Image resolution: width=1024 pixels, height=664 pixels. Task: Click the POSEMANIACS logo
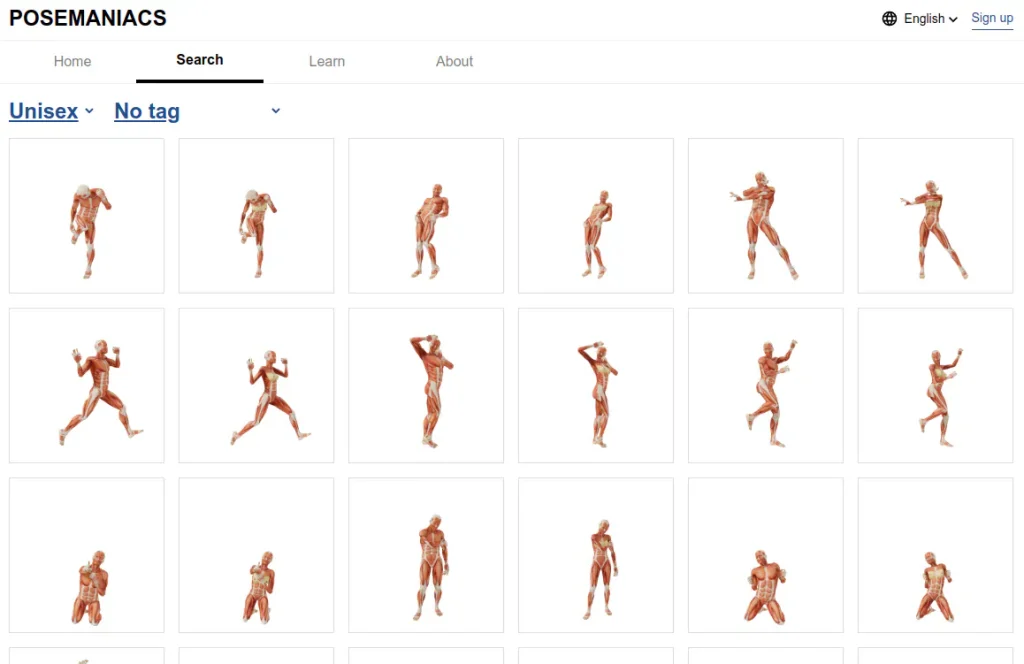tap(88, 18)
